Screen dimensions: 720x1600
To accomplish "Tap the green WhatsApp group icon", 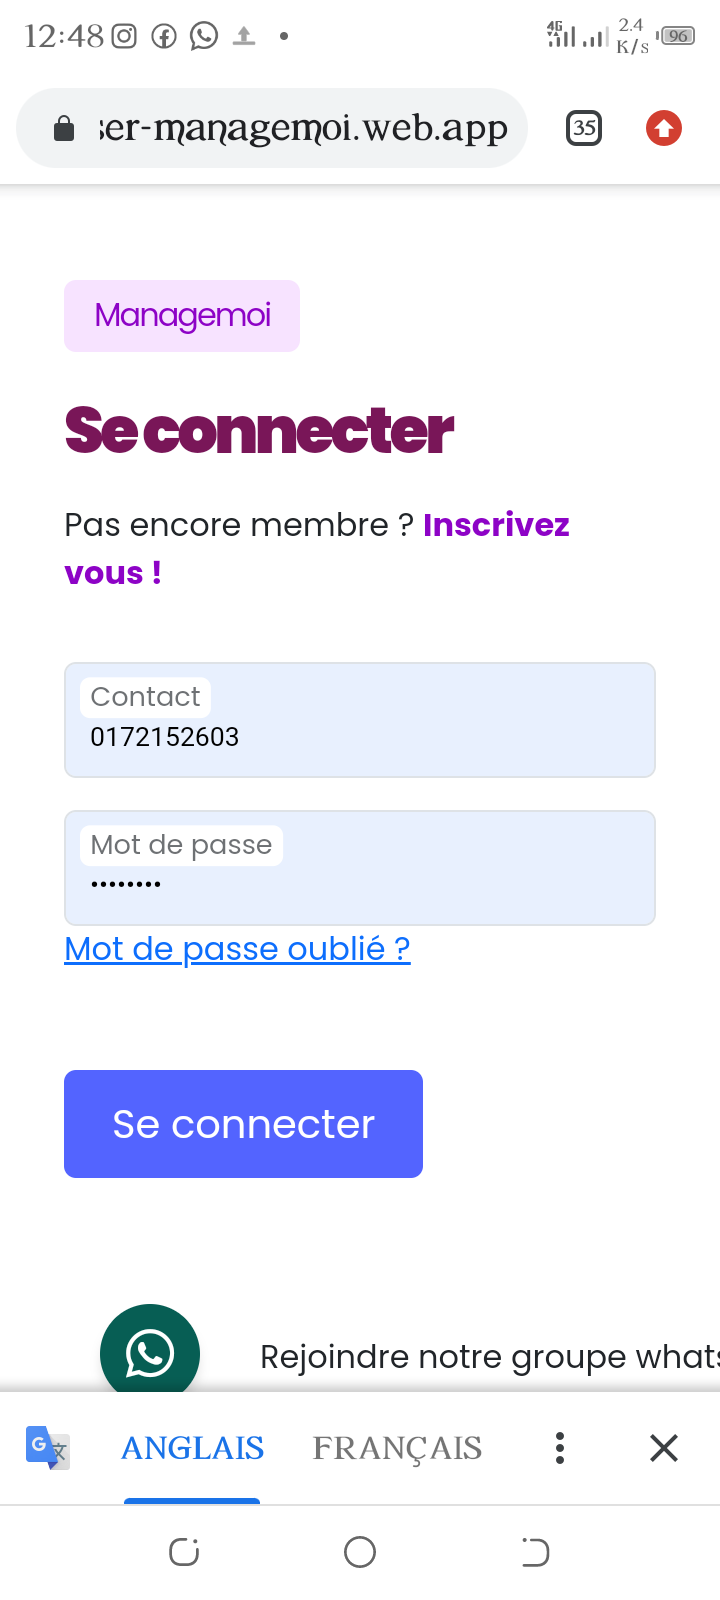I will click(150, 1351).
